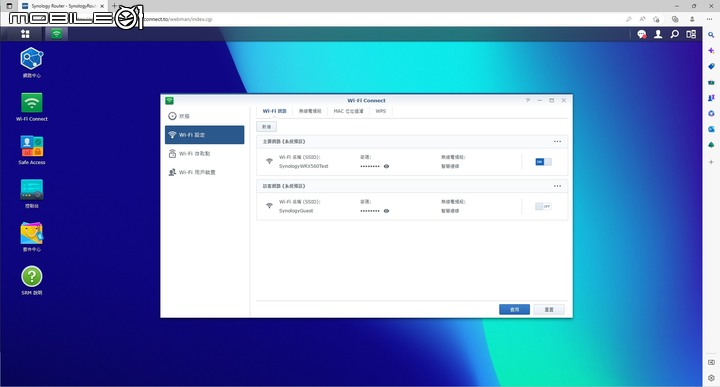Open a new Edge browser tab with plus
The image size is (720, 387).
click(x=114, y=6)
